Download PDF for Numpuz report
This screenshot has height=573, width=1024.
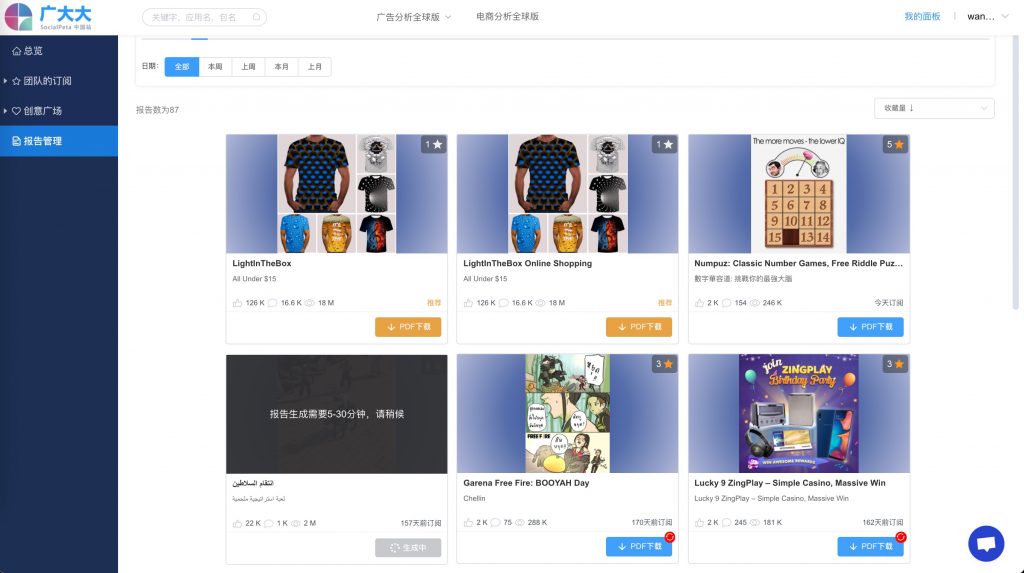click(x=871, y=327)
